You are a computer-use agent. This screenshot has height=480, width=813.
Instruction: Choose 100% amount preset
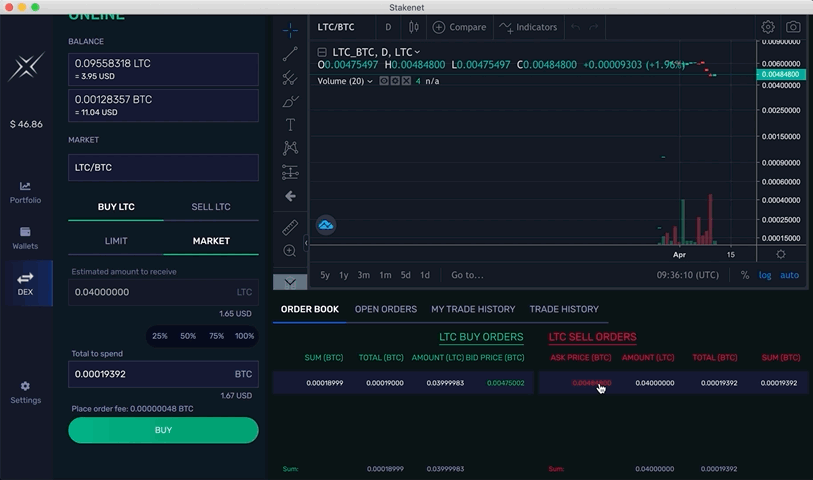pos(244,336)
